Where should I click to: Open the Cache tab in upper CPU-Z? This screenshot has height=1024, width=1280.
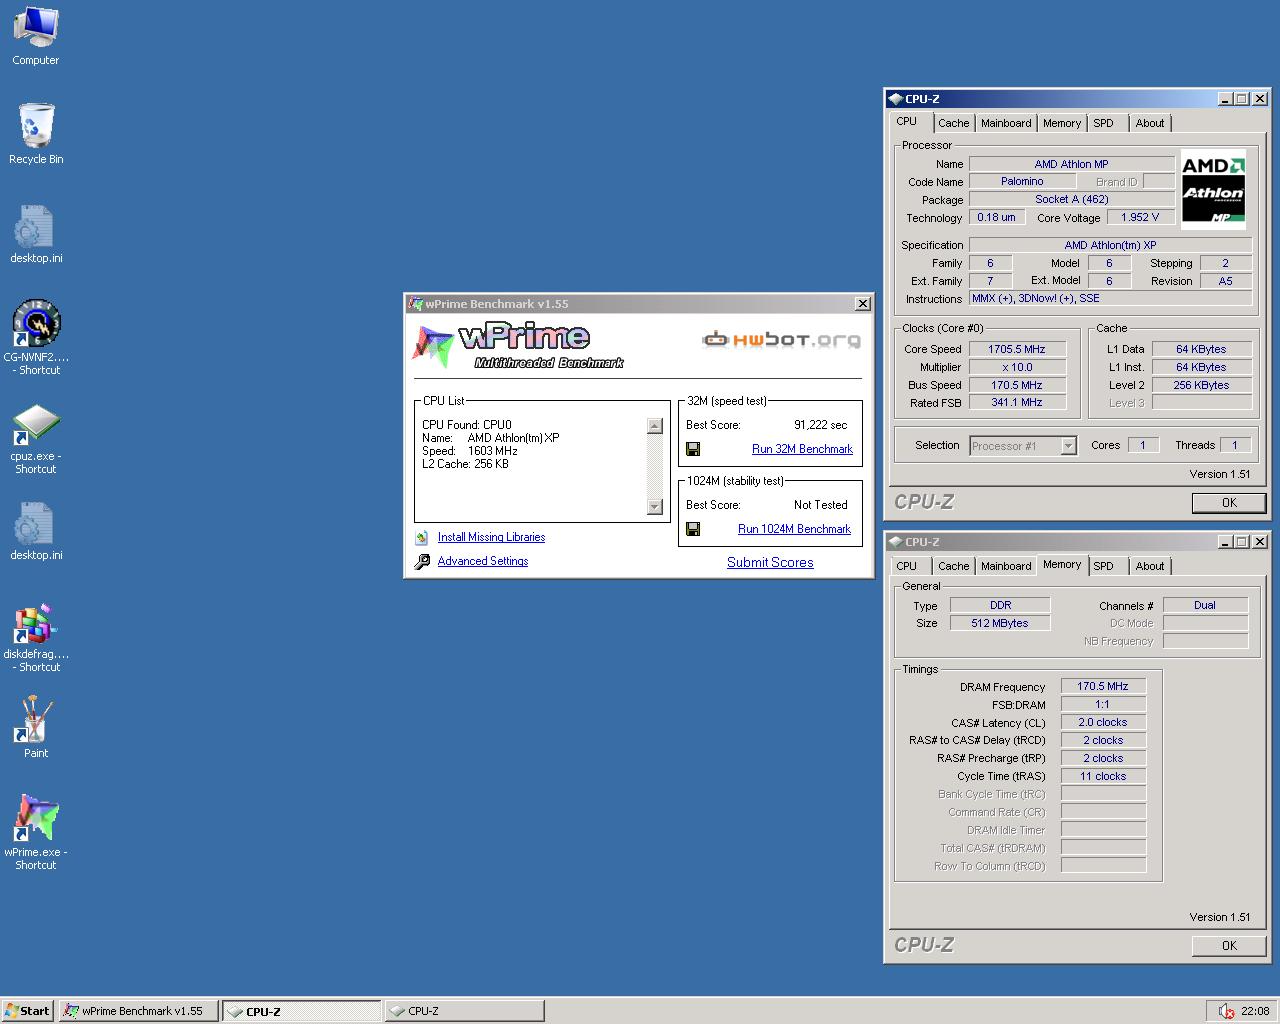click(x=953, y=123)
